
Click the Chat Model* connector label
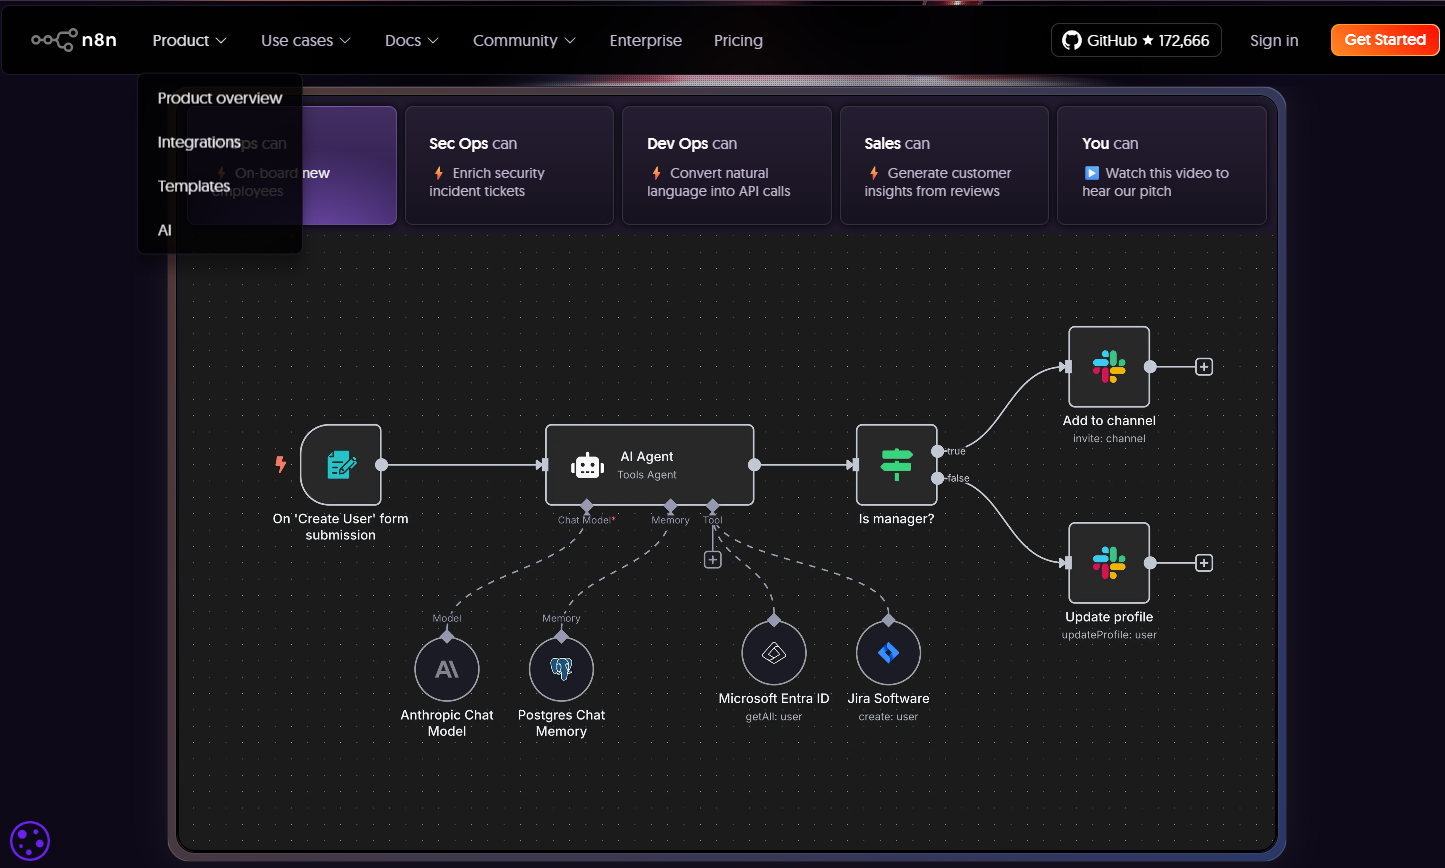[587, 520]
